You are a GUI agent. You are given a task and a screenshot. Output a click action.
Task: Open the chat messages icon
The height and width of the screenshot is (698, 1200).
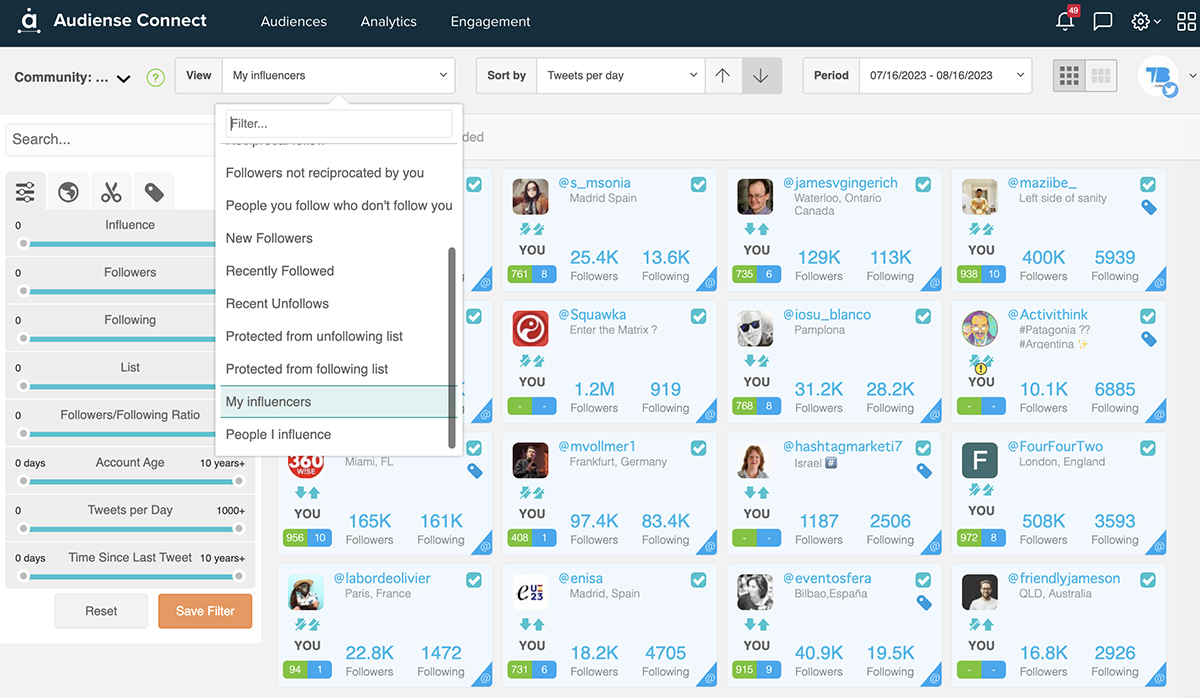point(1103,21)
